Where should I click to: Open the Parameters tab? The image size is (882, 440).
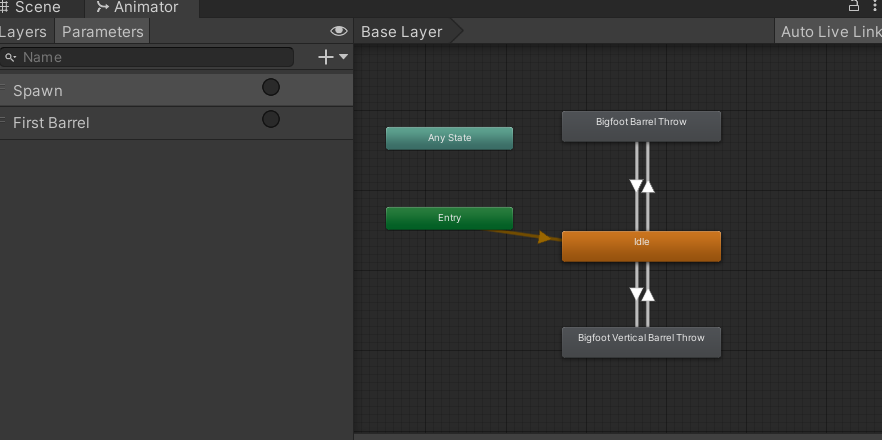pos(102,32)
